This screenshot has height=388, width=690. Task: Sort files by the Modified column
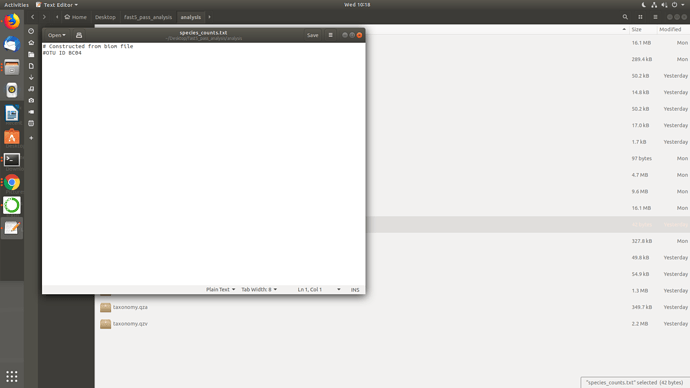tap(670, 29)
